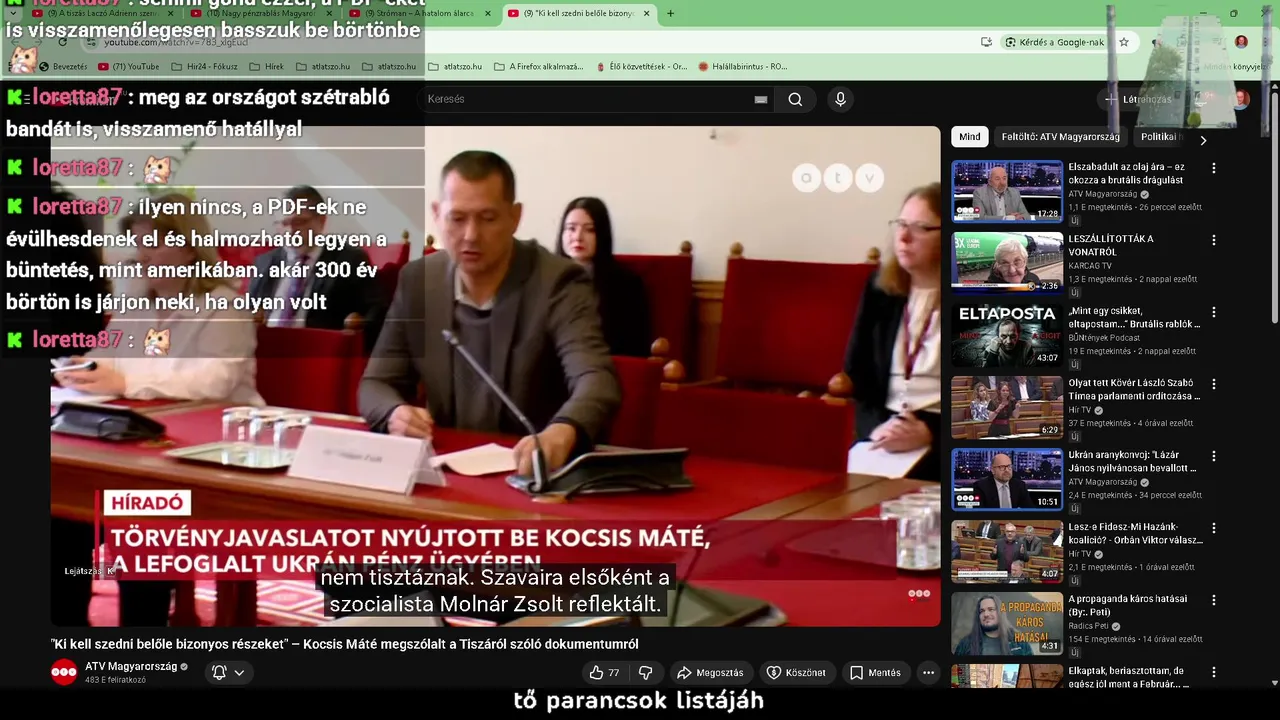The height and width of the screenshot is (720, 1280).
Task: Expand notification options chevron next to bell
Action: 239,673
